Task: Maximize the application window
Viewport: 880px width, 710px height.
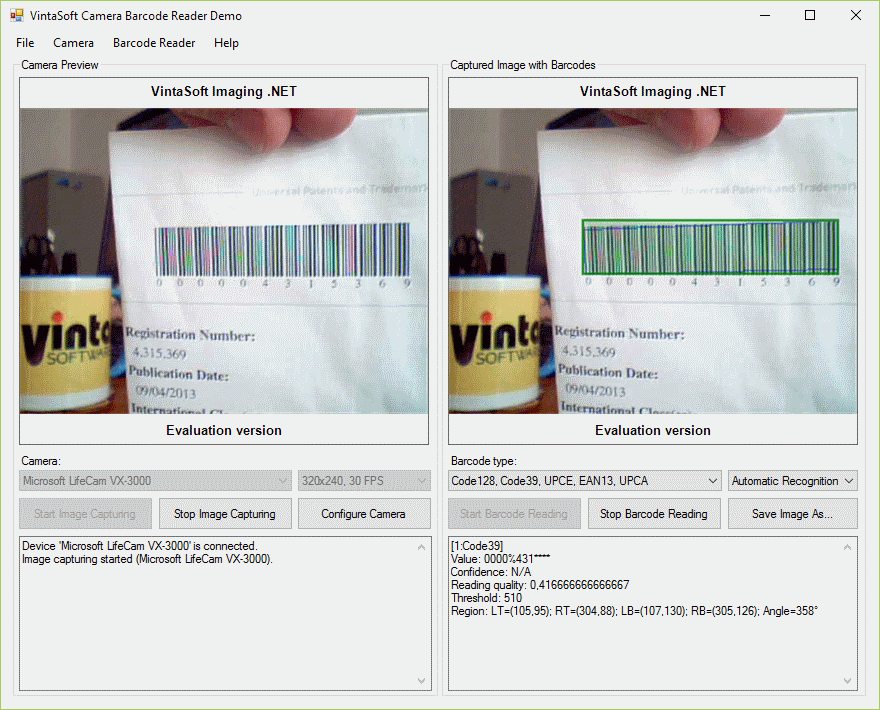Action: click(x=810, y=16)
